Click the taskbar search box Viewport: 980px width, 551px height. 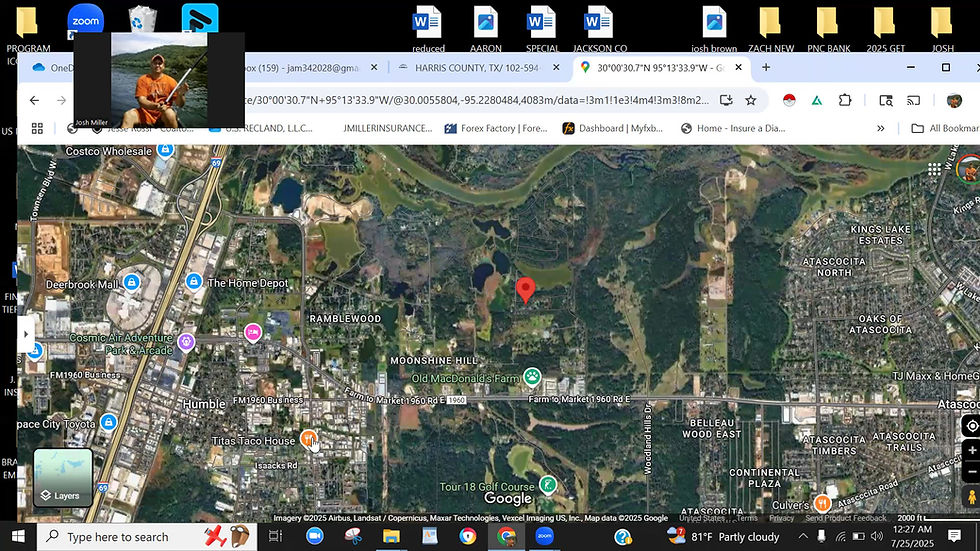[147, 536]
